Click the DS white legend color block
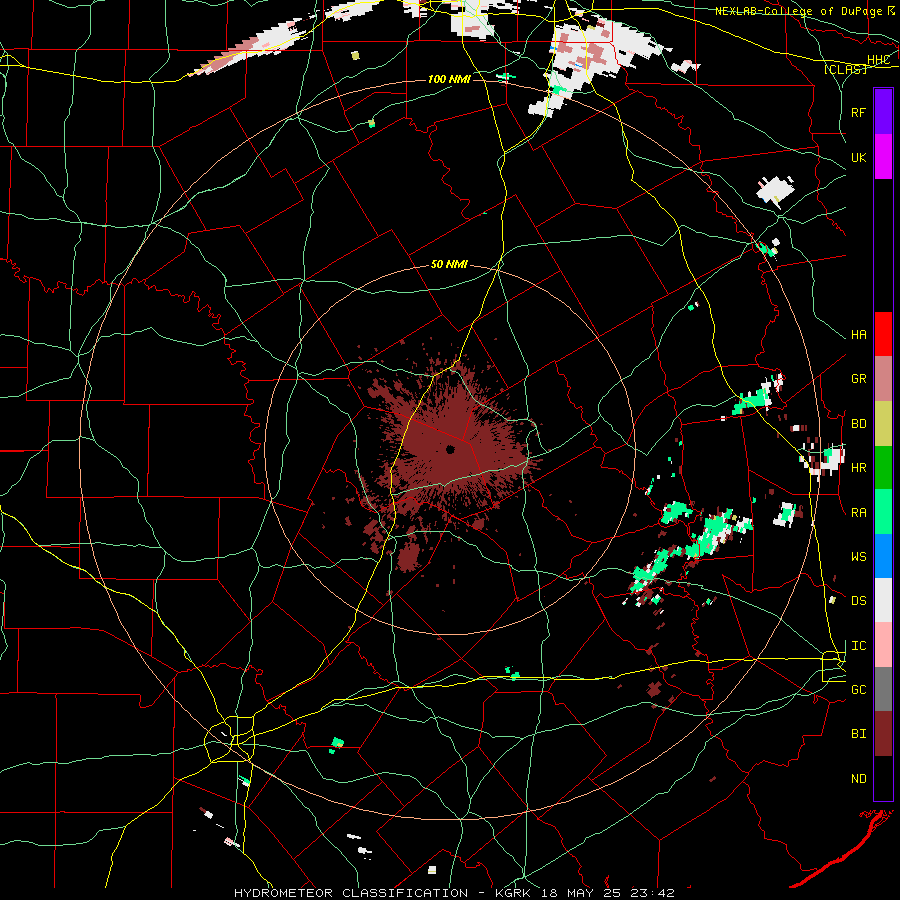900x900 pixels. coord(883,600)
